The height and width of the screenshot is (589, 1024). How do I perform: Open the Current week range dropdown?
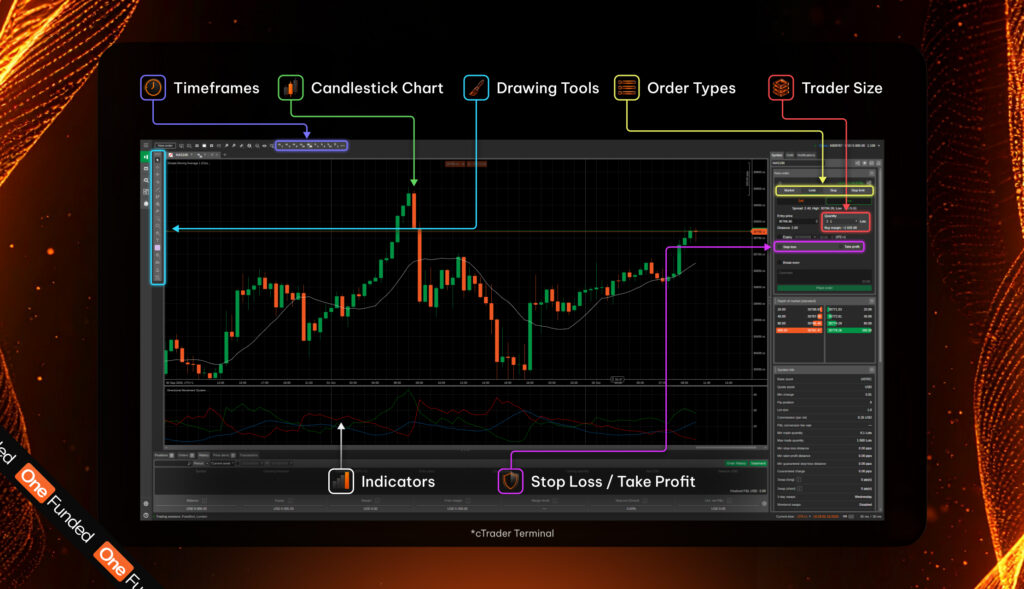pyautogui.click(x=222, y=464)
